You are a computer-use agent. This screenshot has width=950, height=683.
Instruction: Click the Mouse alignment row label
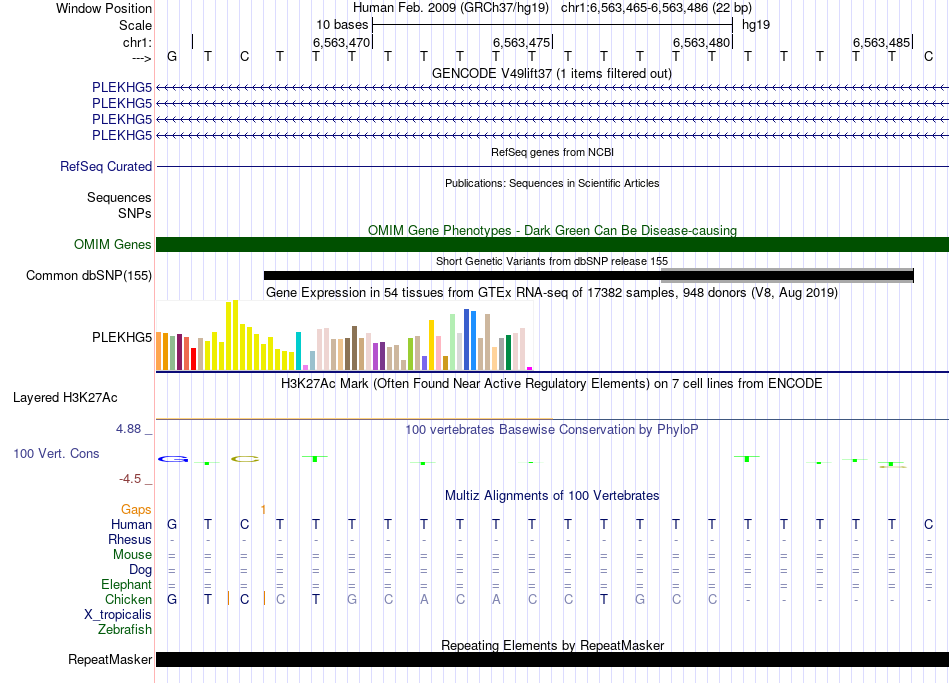(132, 555)
